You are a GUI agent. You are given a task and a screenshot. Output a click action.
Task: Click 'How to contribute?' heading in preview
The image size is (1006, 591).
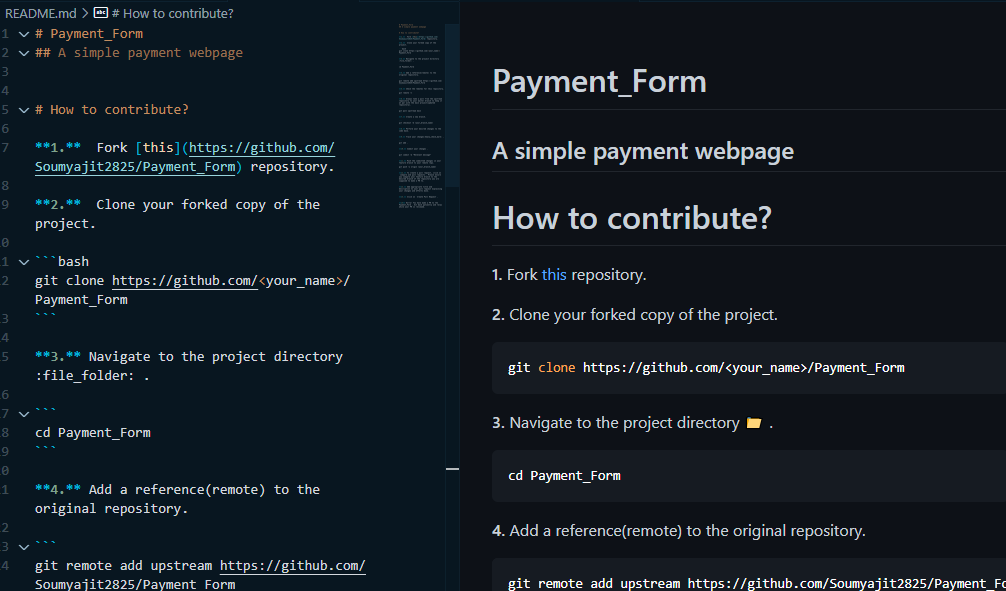[632, 219]
